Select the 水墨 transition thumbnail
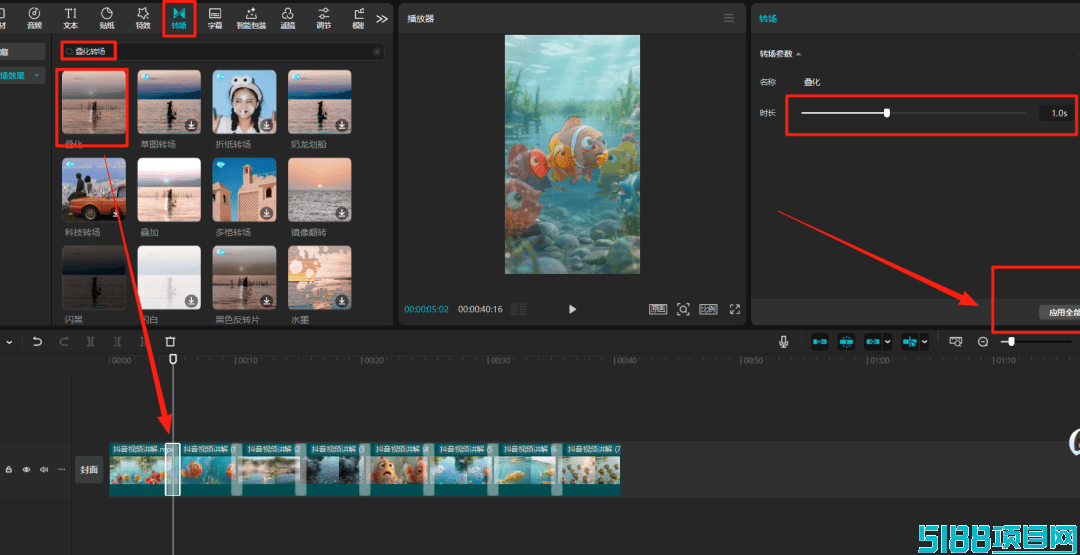 [x=320, y=278]
